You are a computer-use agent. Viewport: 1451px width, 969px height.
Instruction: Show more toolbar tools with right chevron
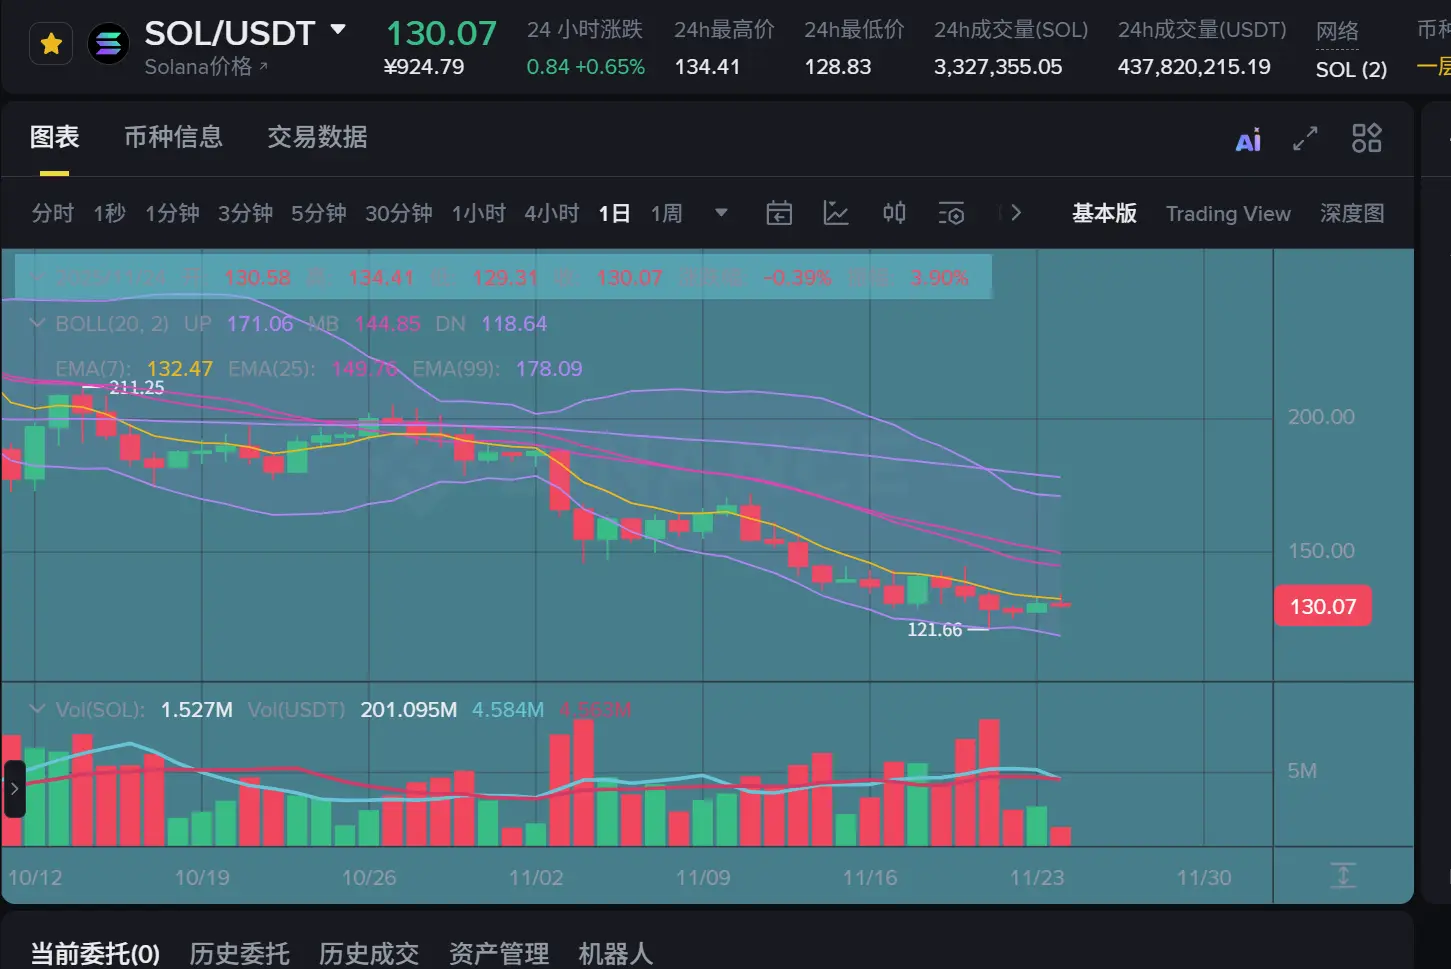point(1016,213)
